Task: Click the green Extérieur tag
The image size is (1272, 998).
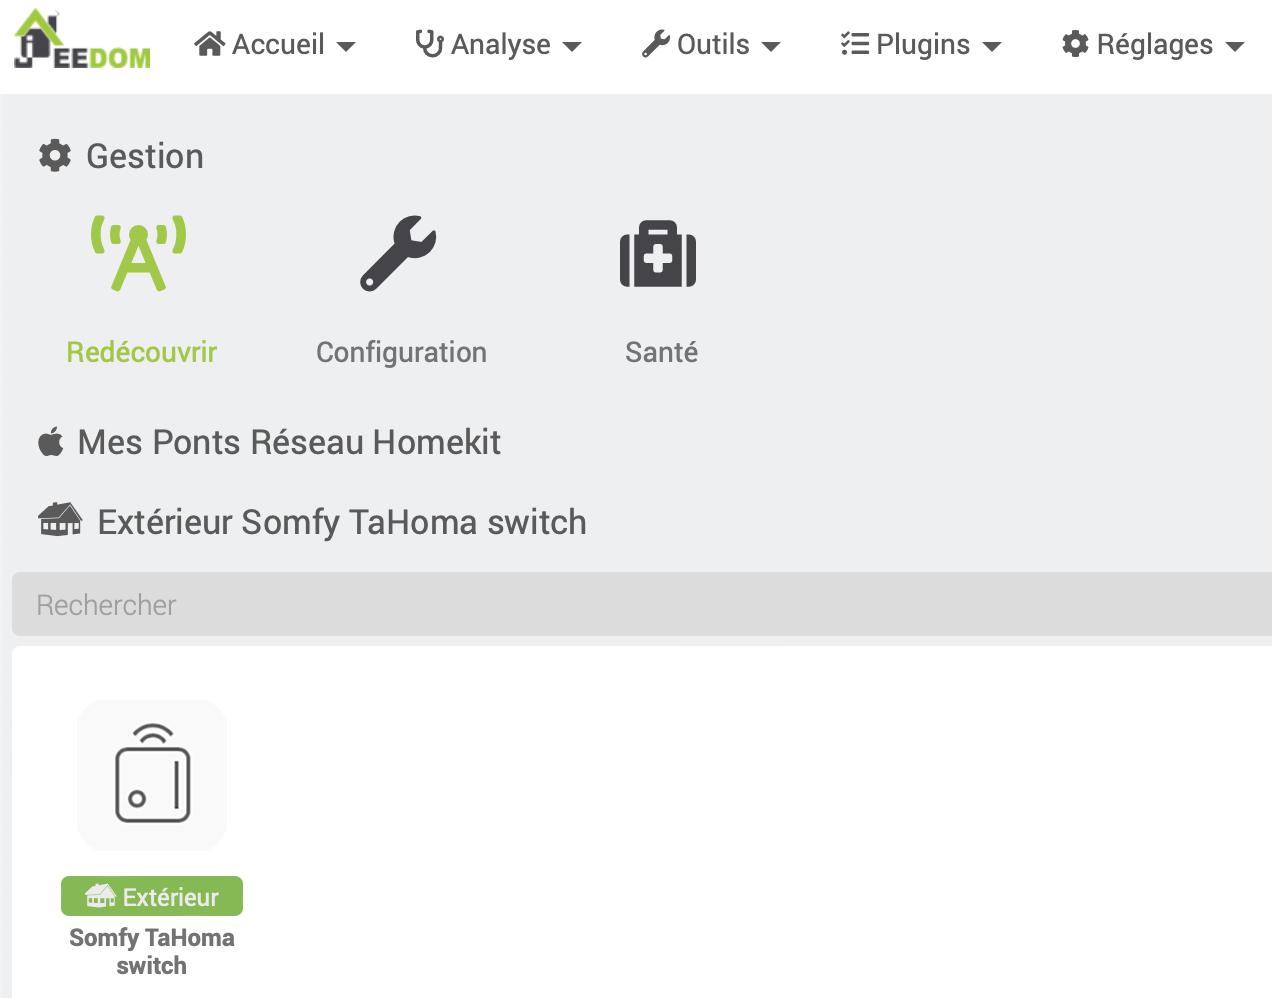Action: pos(152,896)
